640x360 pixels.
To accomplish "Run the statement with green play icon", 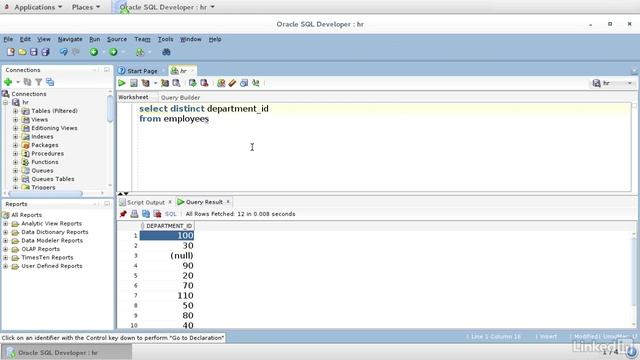I will point(122,83).
